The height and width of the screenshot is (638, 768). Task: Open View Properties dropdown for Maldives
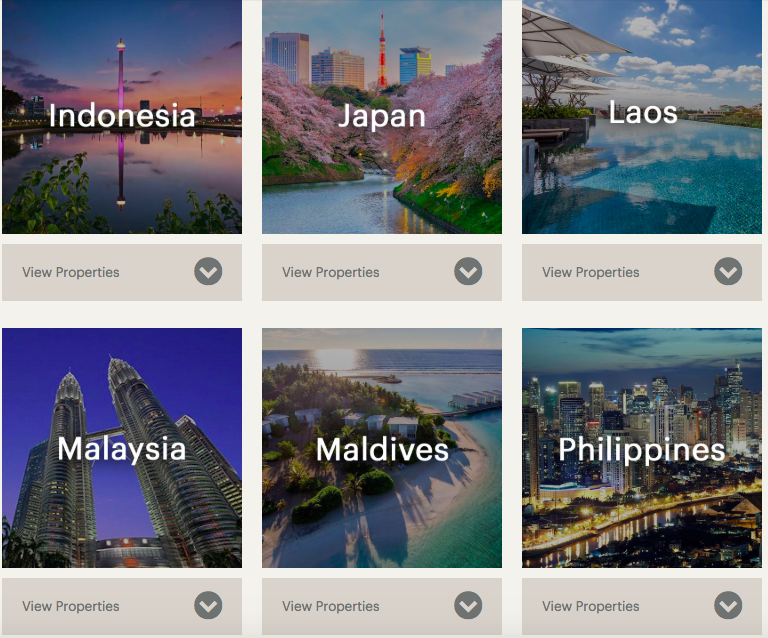(x=382, y=606)
